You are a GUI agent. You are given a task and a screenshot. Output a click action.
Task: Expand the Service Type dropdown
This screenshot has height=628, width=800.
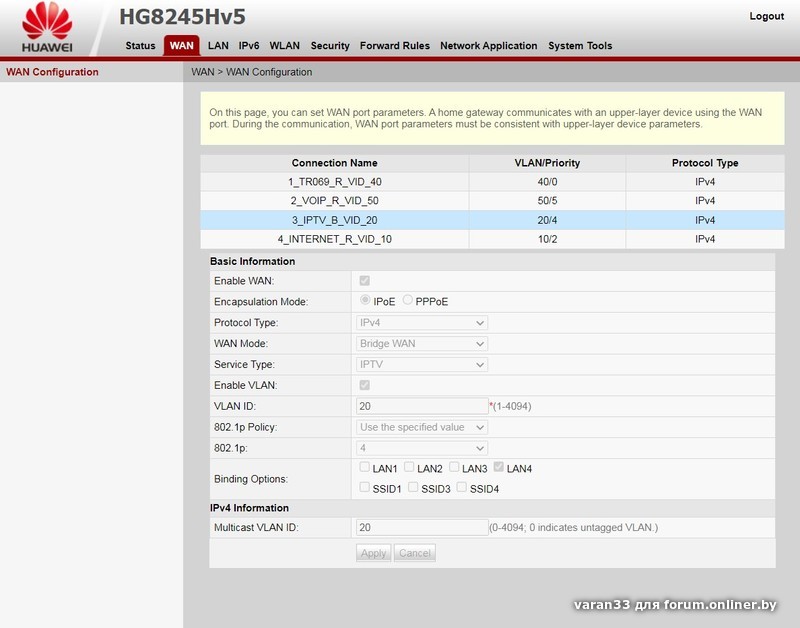click(422, 365)
